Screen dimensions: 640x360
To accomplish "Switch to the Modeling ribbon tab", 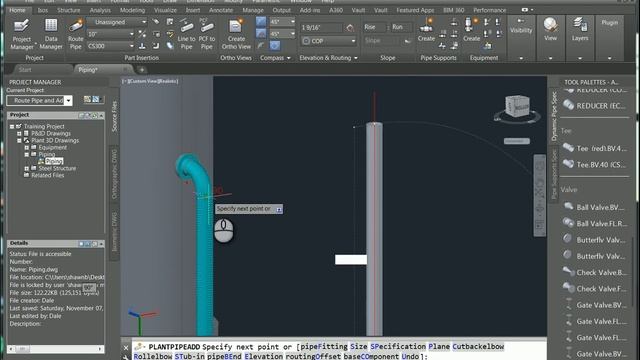I will [x=132, y=10].
